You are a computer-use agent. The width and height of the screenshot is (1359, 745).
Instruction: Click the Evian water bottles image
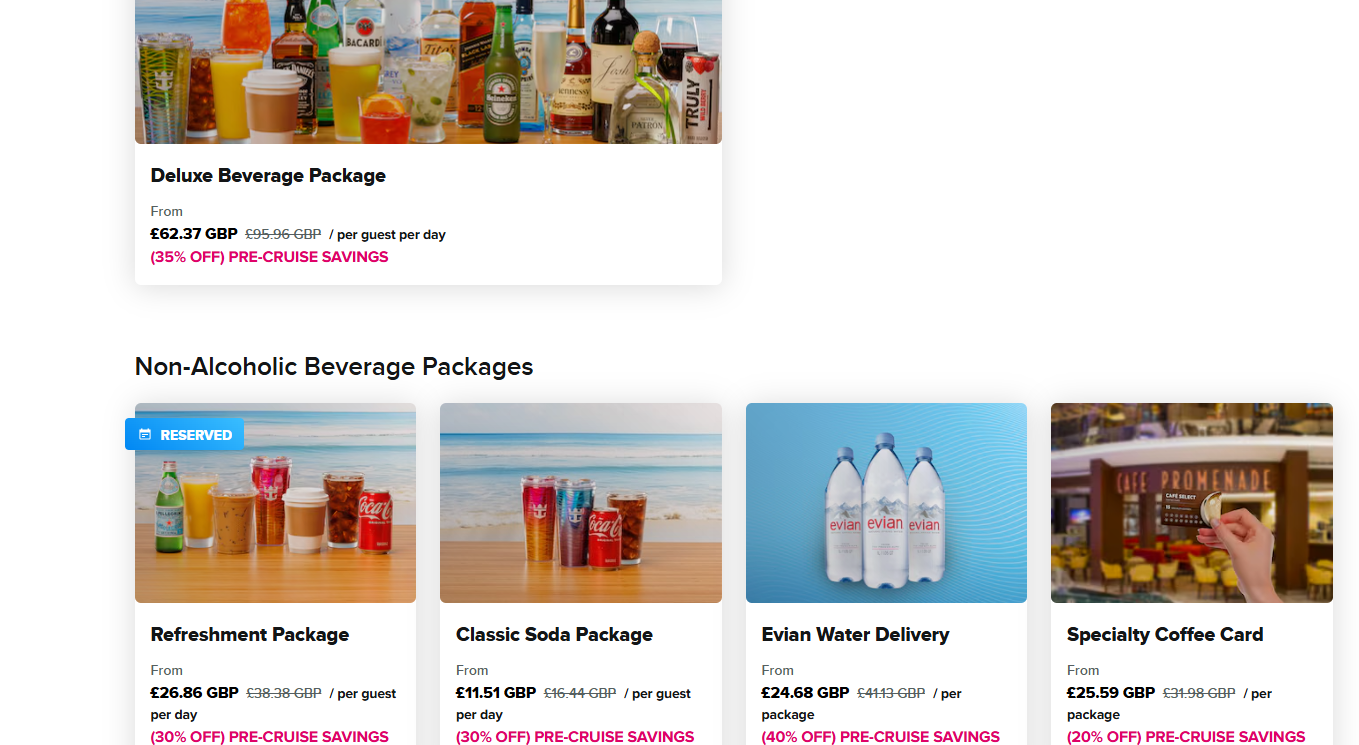coord(886,503)
